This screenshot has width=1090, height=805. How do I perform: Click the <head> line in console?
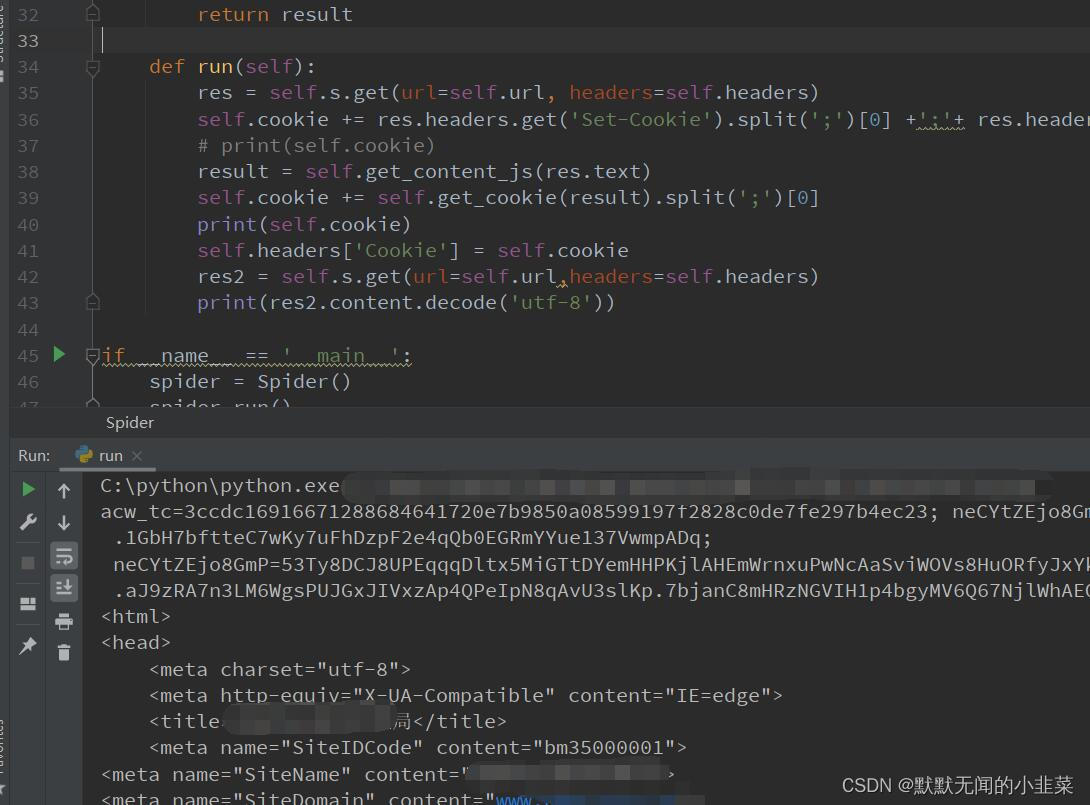[x=136, y=643]
